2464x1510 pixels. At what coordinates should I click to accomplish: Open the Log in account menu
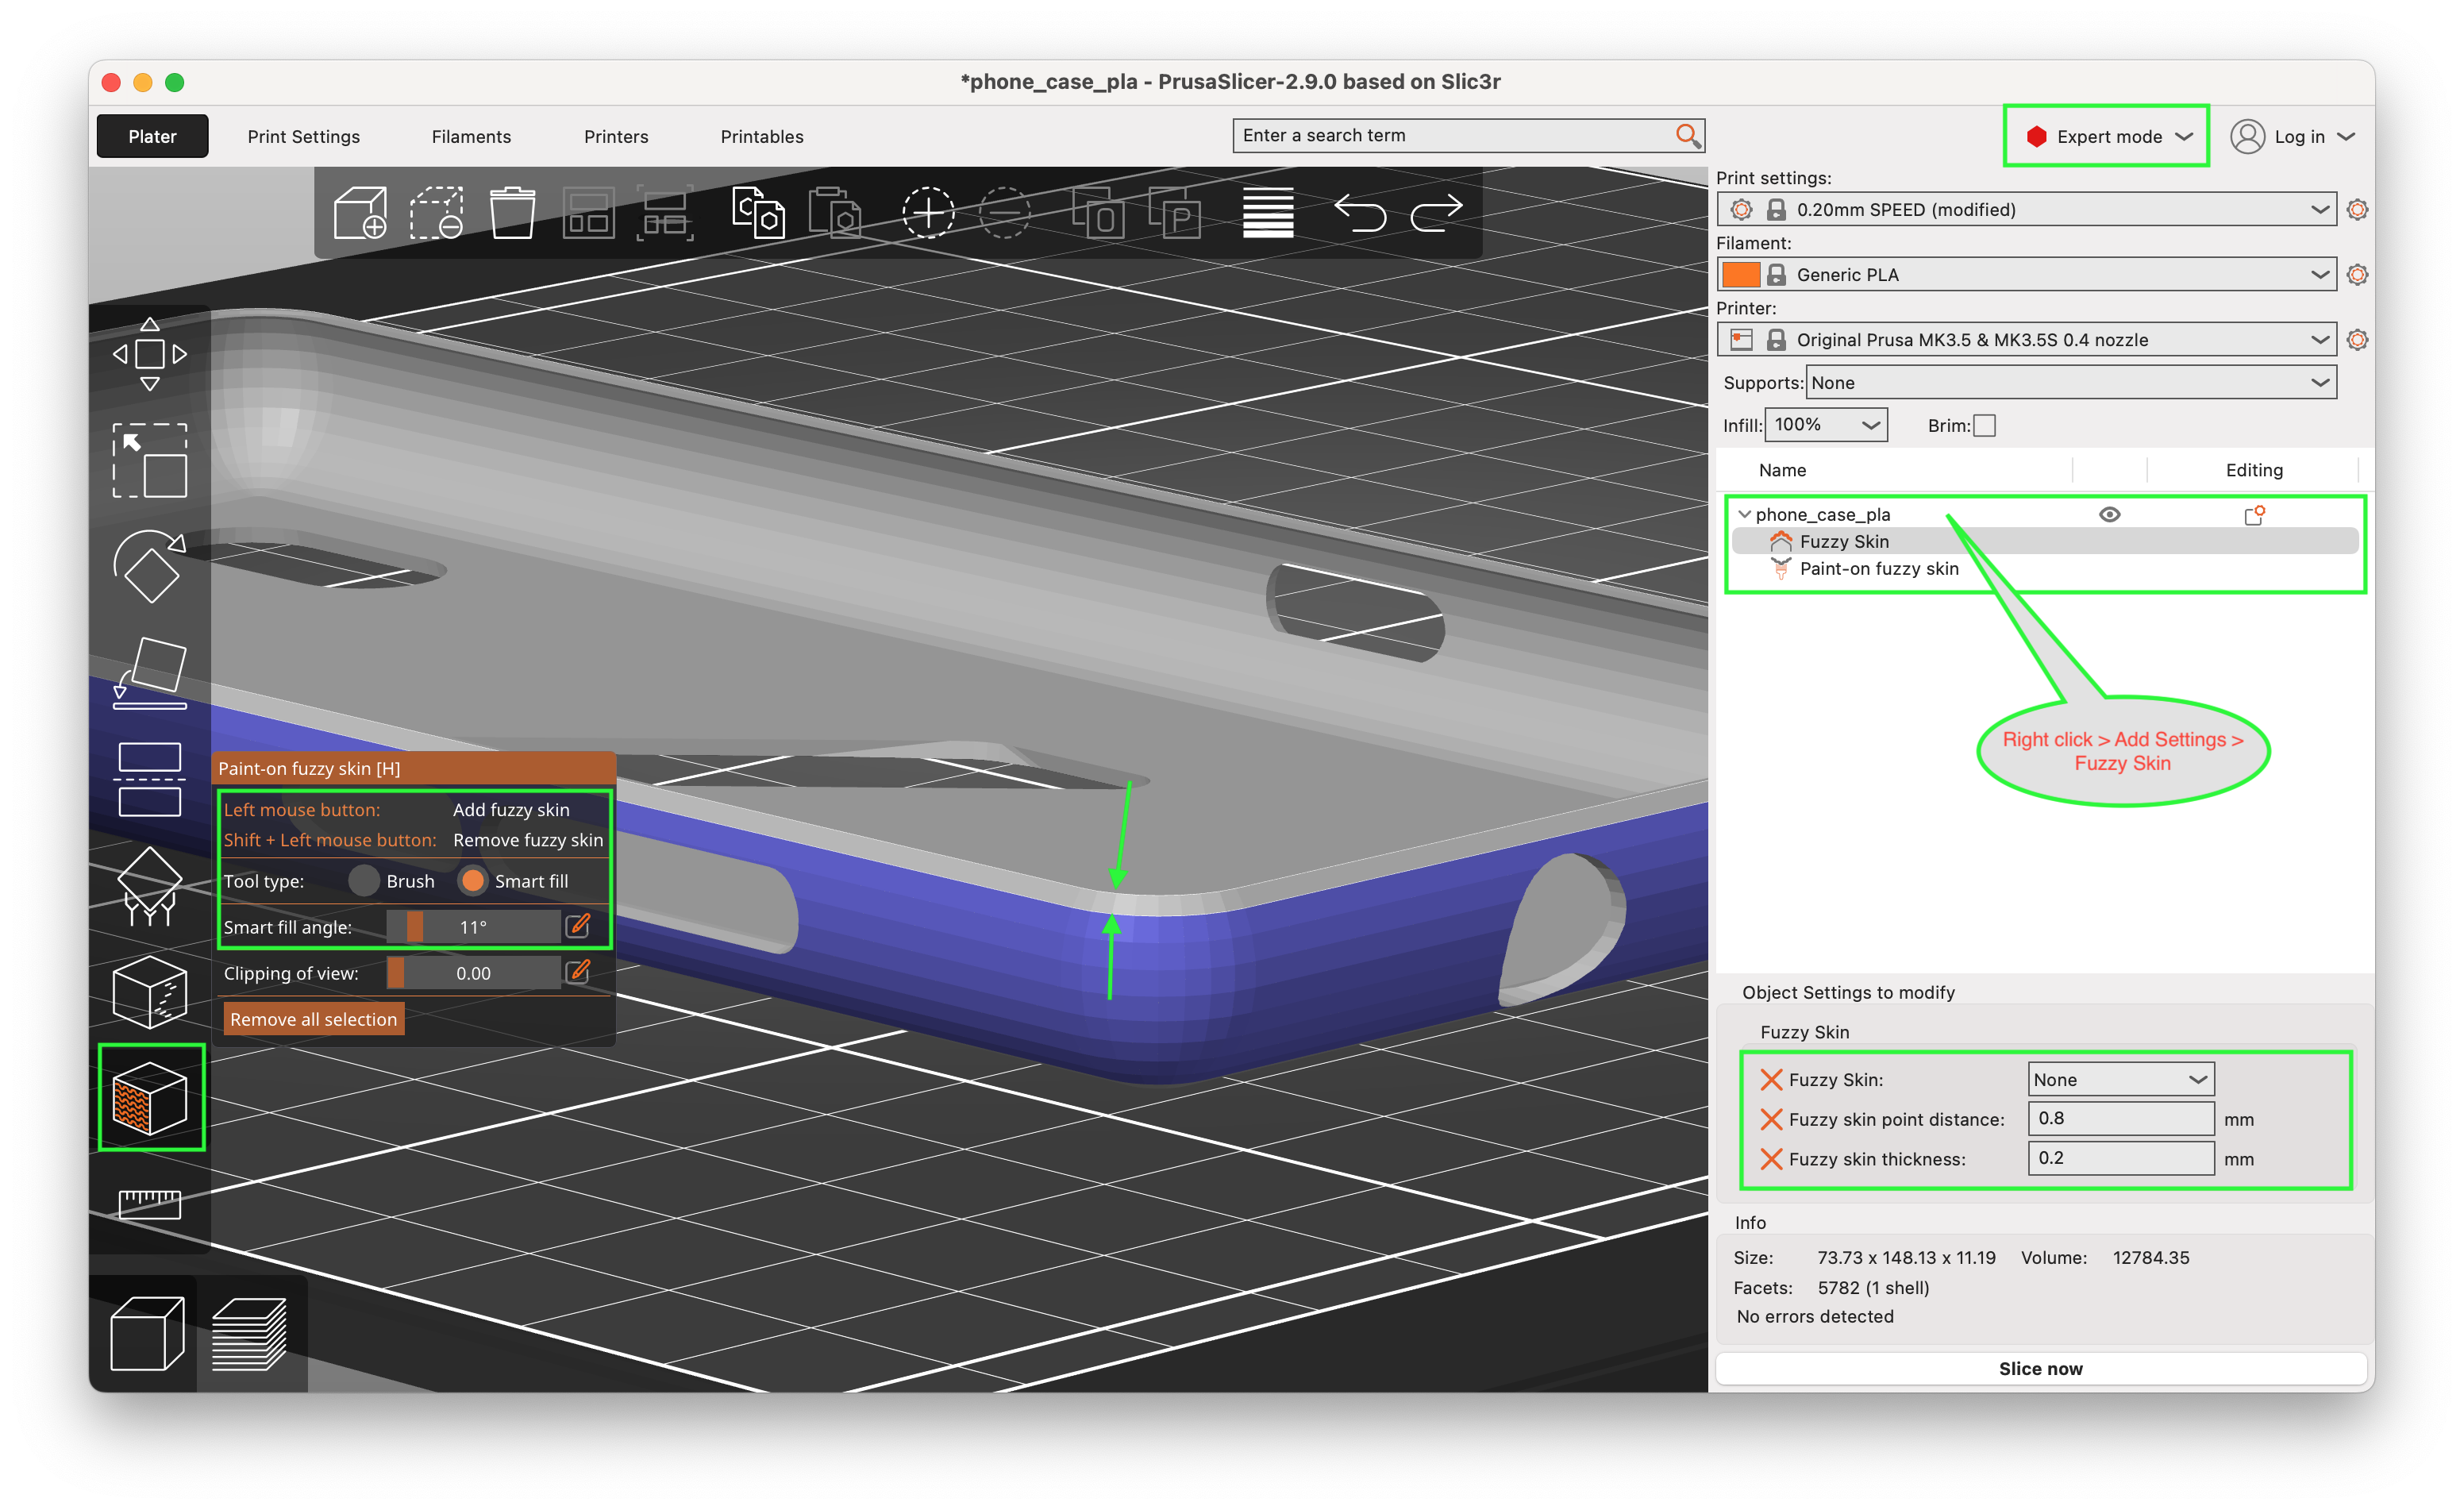tap(2292, 136)
